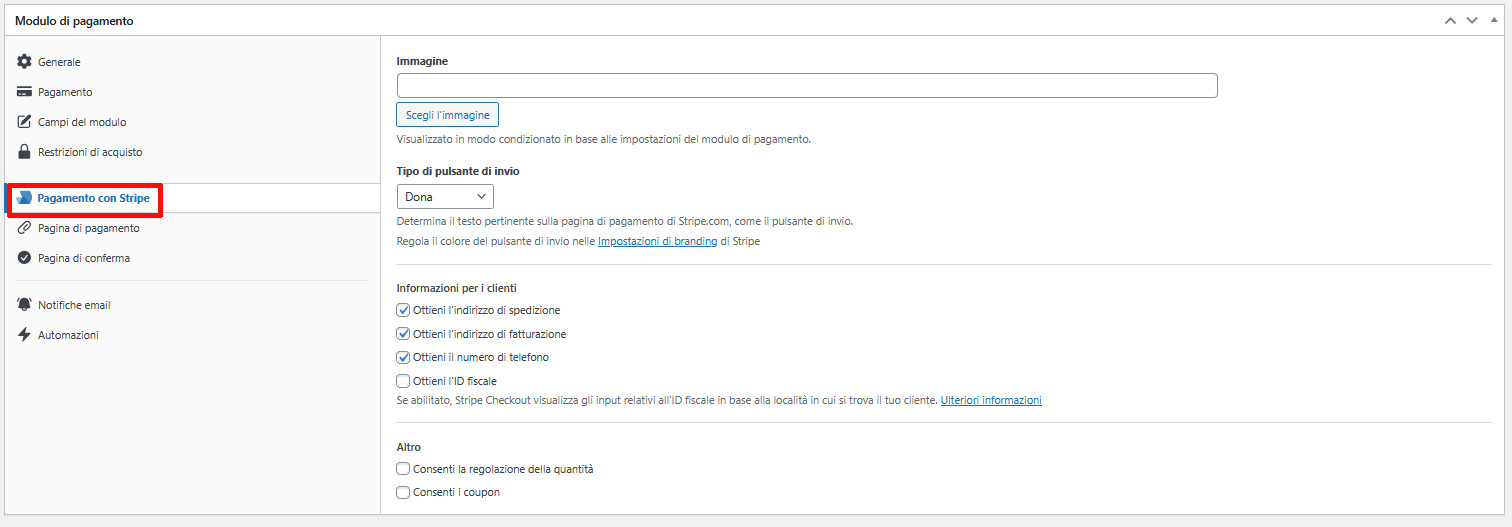Open the Tipo di pulsante di invio dropdown

pyautogui.click(x=445, y=197)
